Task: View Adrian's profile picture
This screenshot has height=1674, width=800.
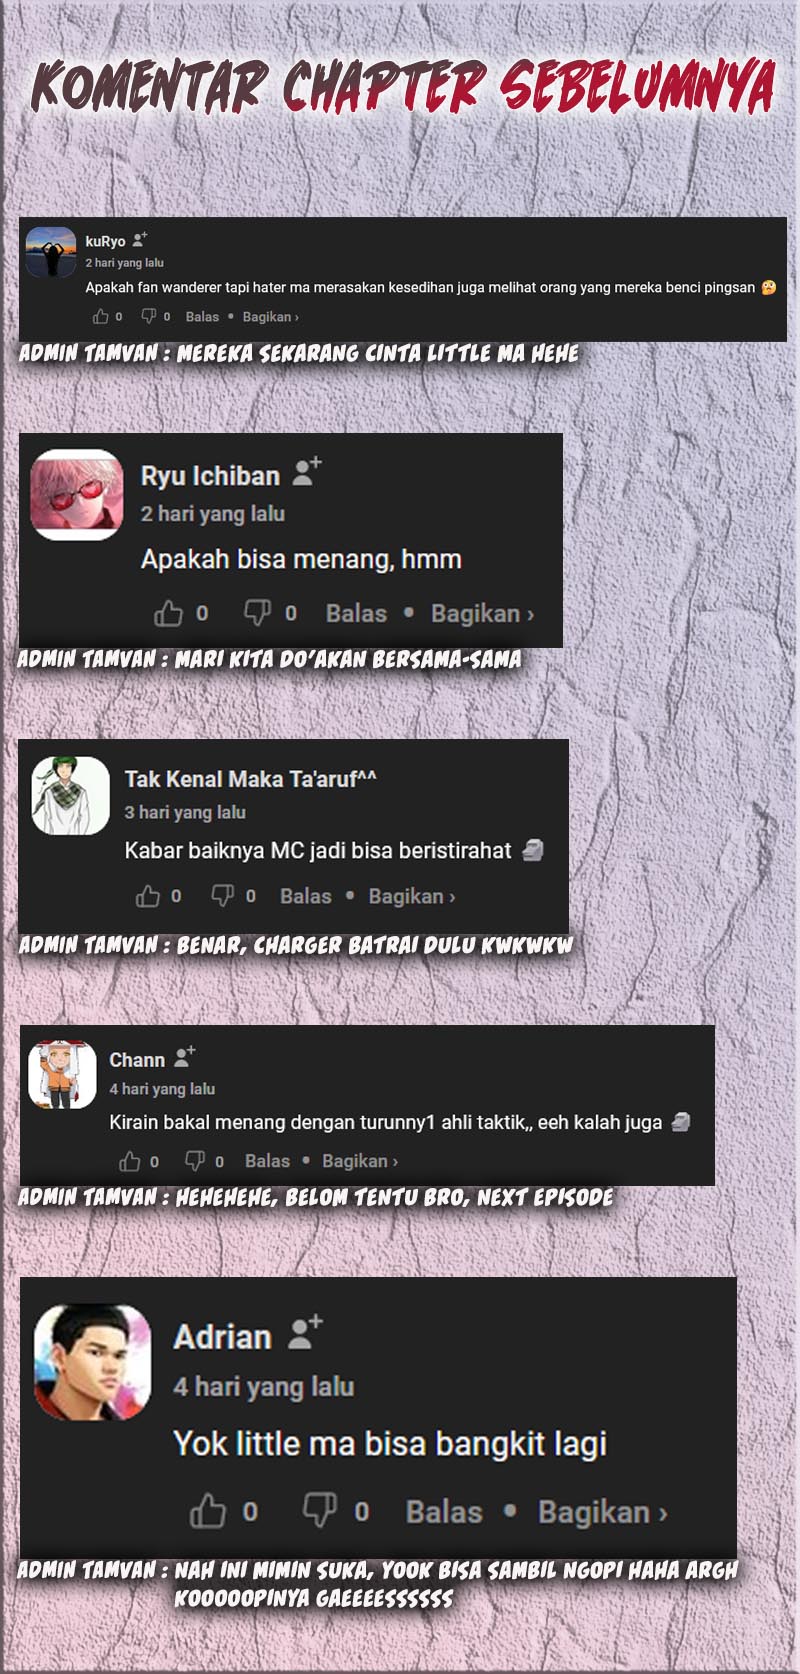Action: 93,1362
